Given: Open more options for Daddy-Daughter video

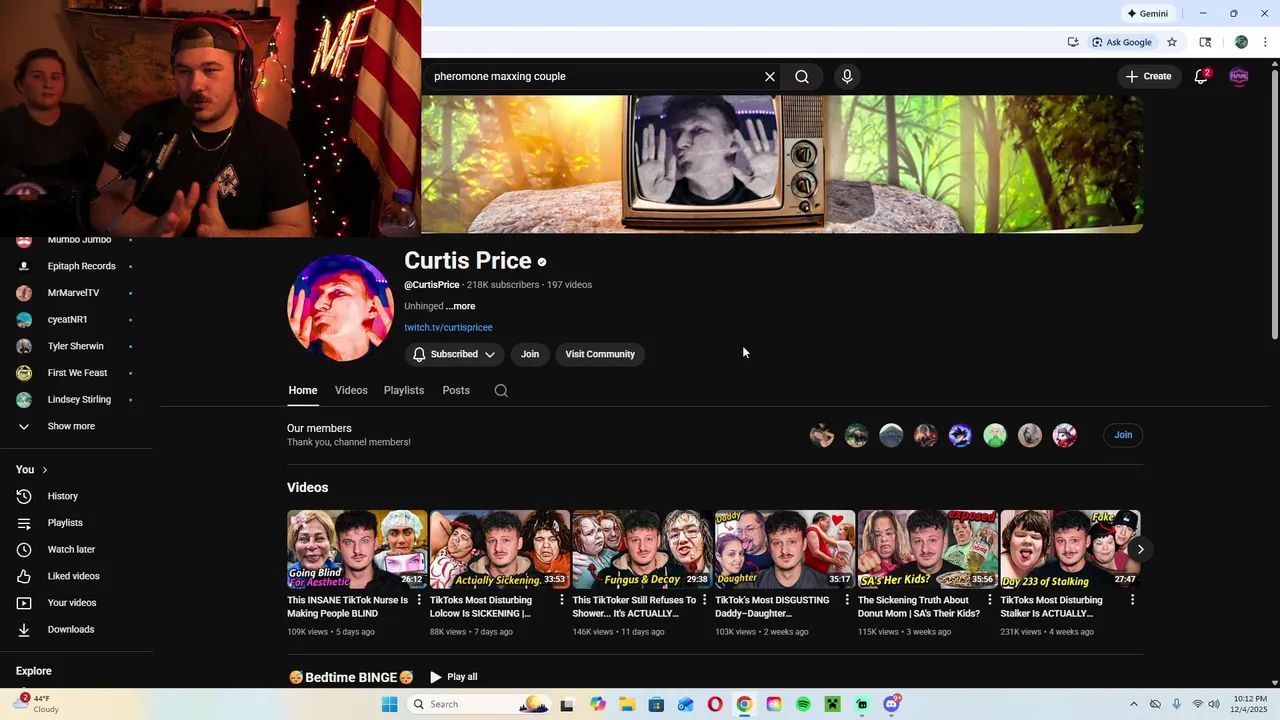Looking at the screenshot, I should tap(847, 600).
